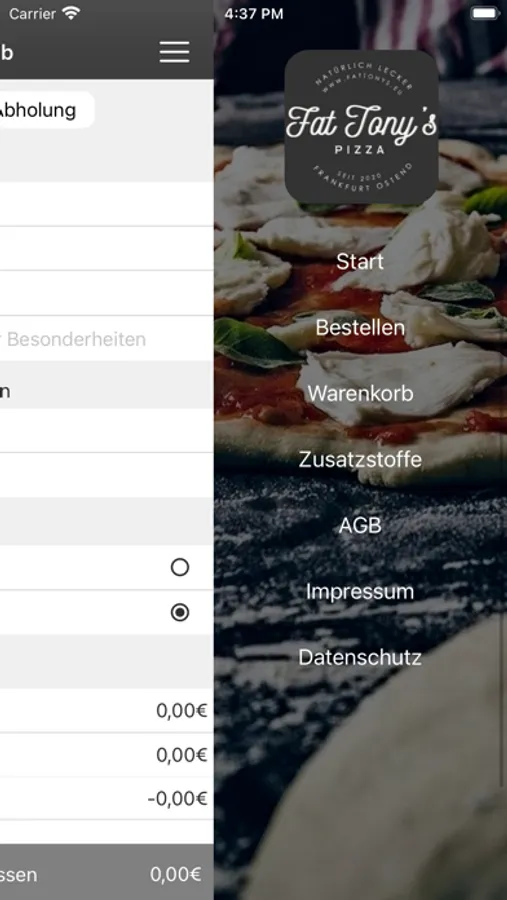
Task: Tap the Carrier label in the status bar
Action: [32, 14]
